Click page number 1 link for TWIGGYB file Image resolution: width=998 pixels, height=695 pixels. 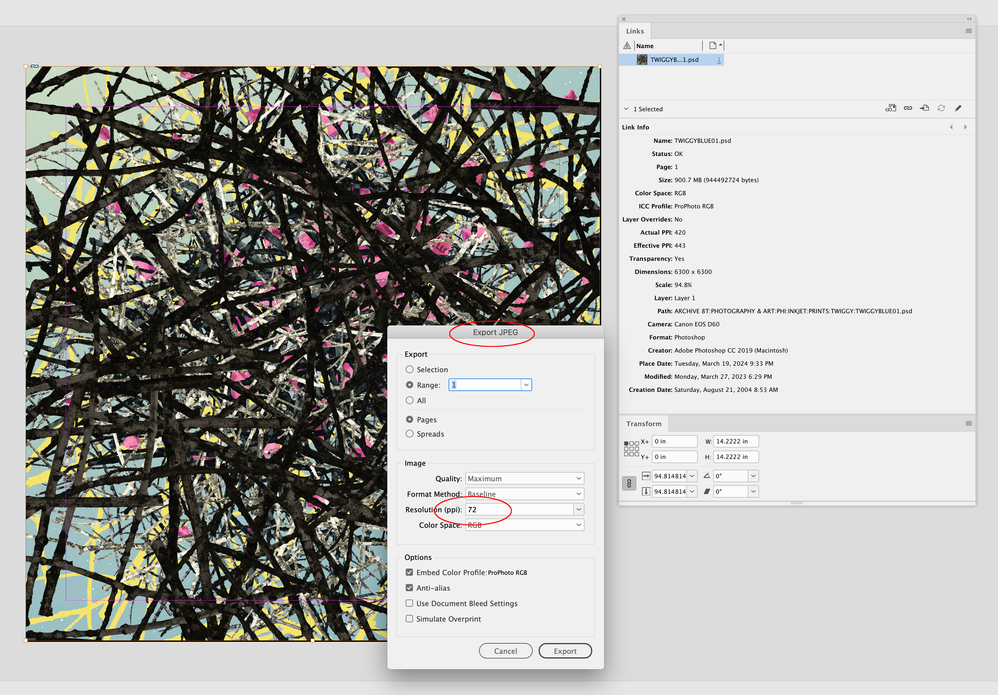pos(719,60)
